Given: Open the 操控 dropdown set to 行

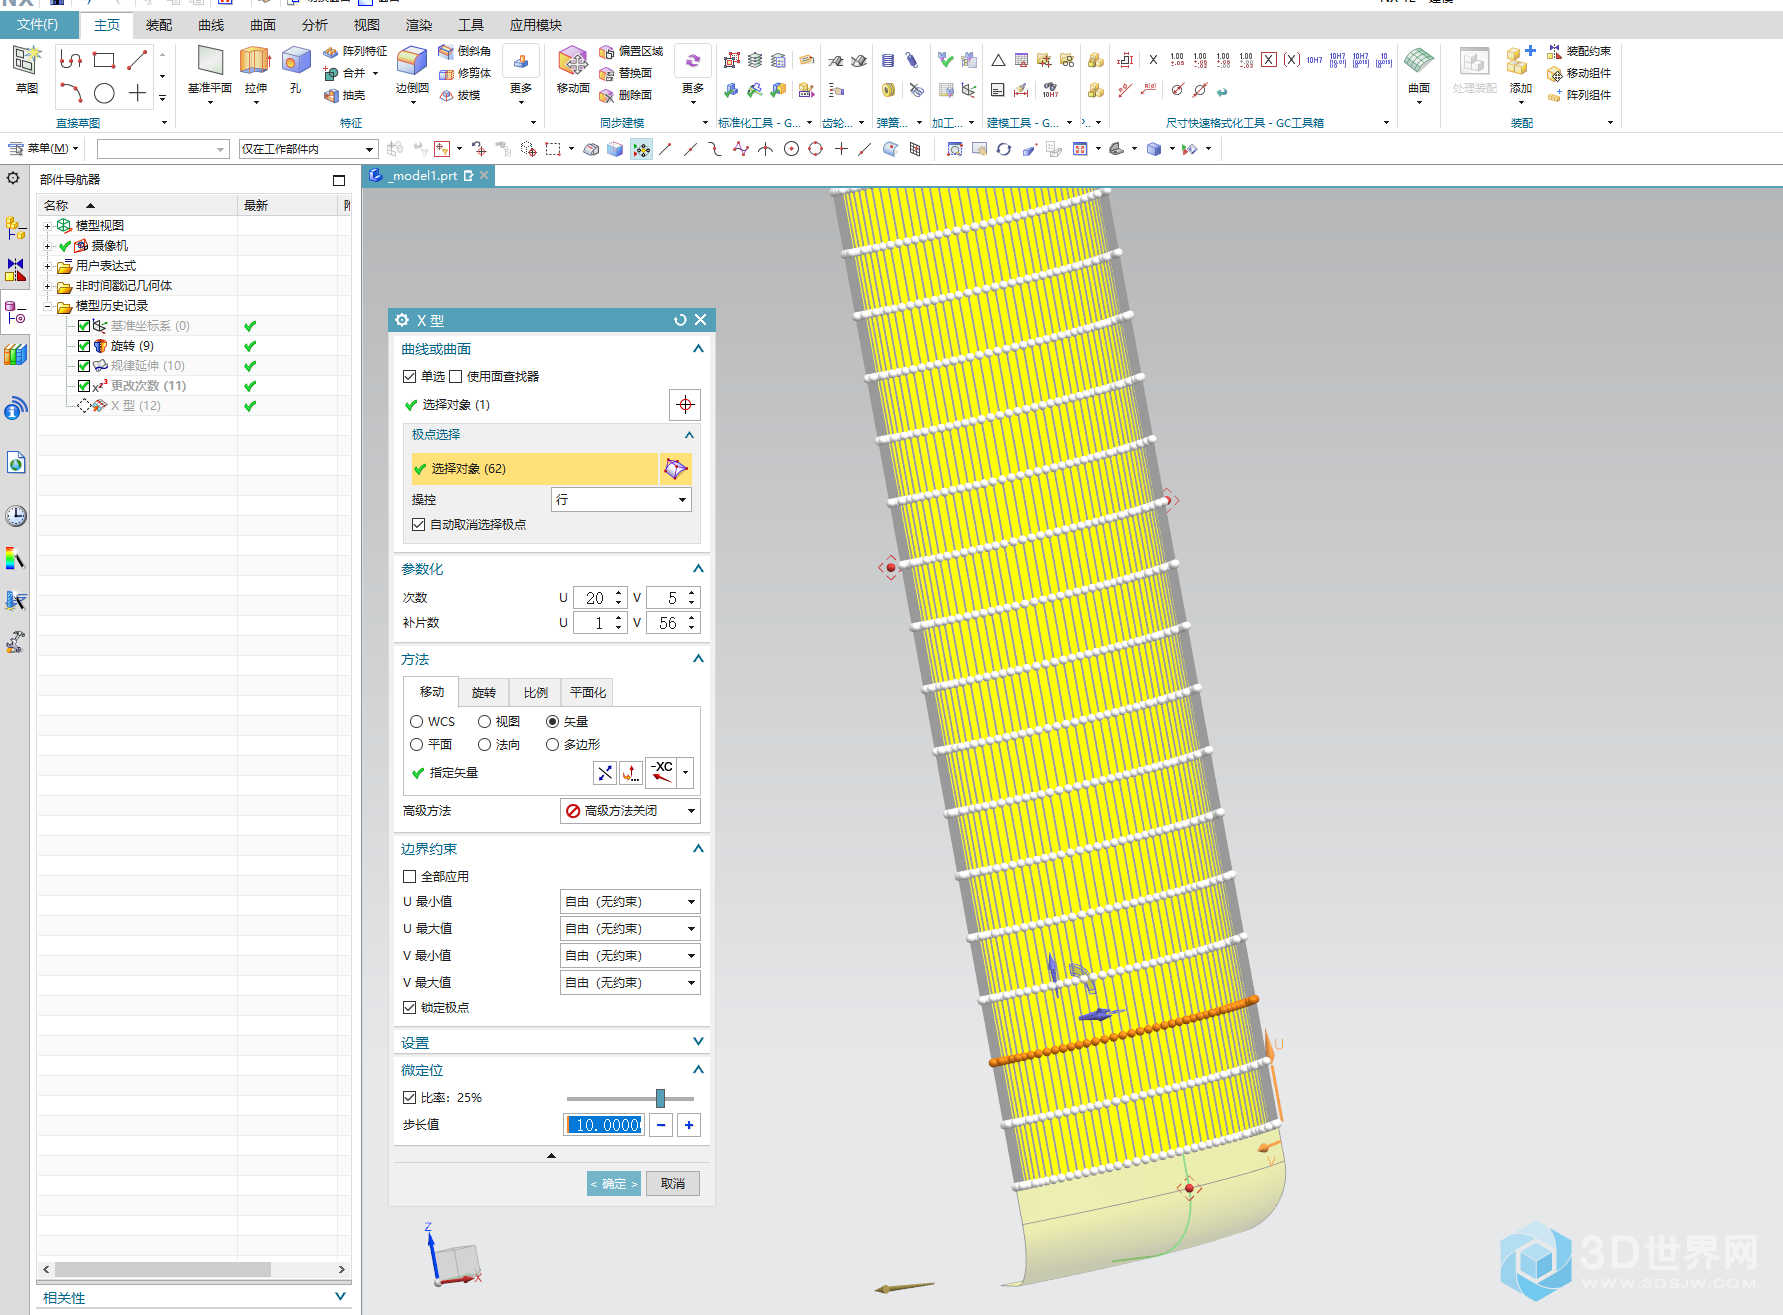Looking at the screenshot, I should point(621,499).
